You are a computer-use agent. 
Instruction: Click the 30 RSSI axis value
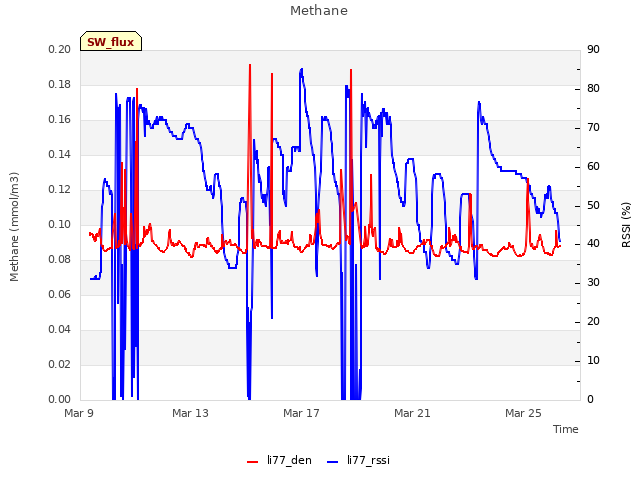(593, 282)
